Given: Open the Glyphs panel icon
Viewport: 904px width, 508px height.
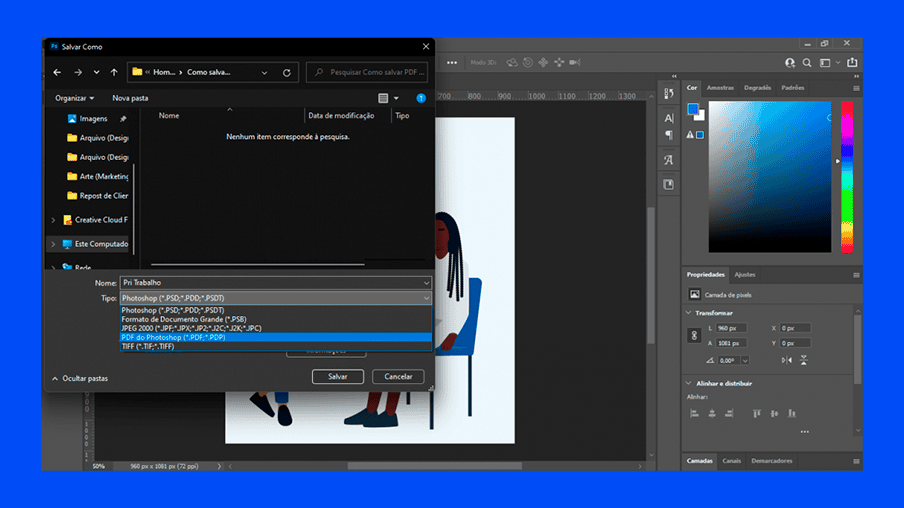Looking at the screenshot, I should 669,160.
